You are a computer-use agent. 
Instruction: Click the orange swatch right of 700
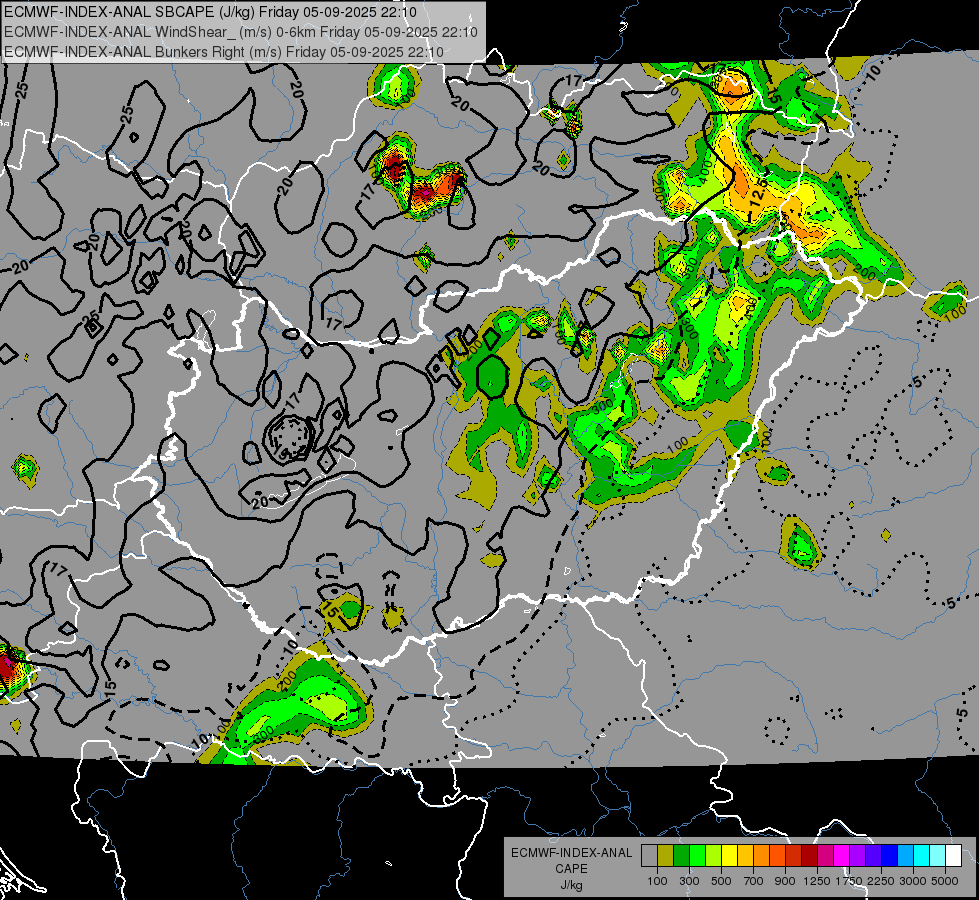[x=761, y=856]
